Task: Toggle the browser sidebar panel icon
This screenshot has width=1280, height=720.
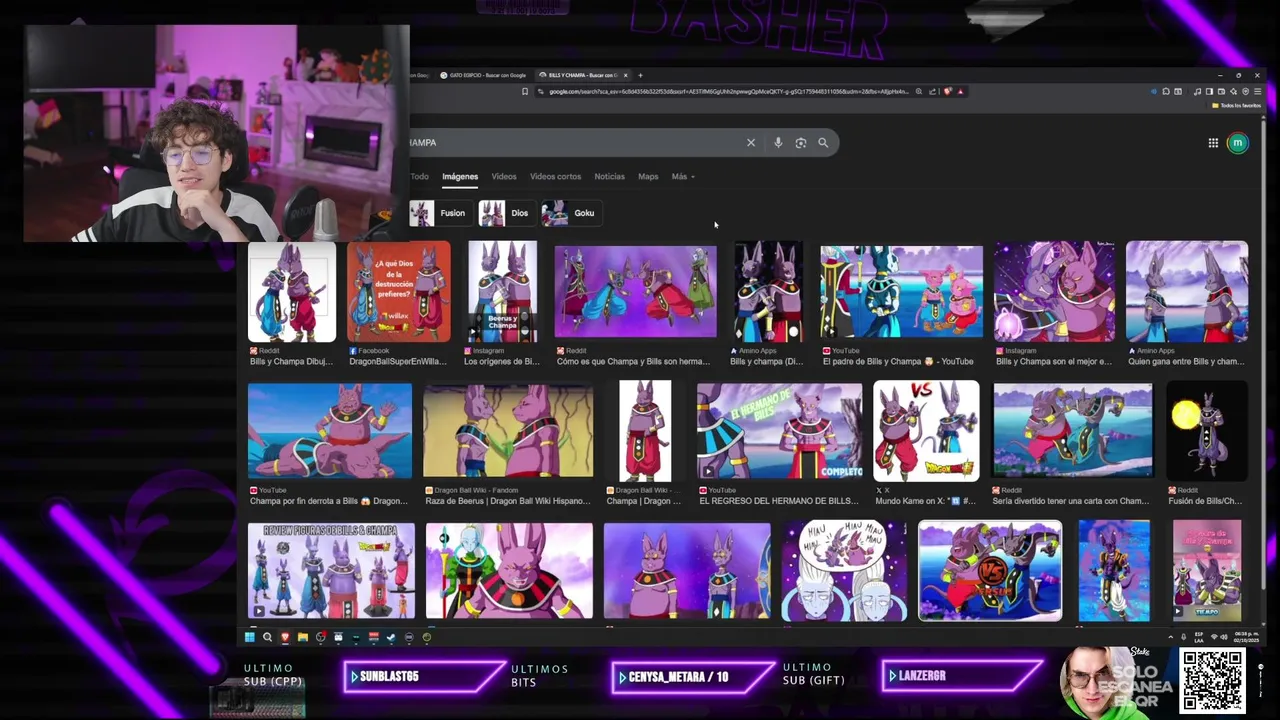Action: [x=1209, y=91]
